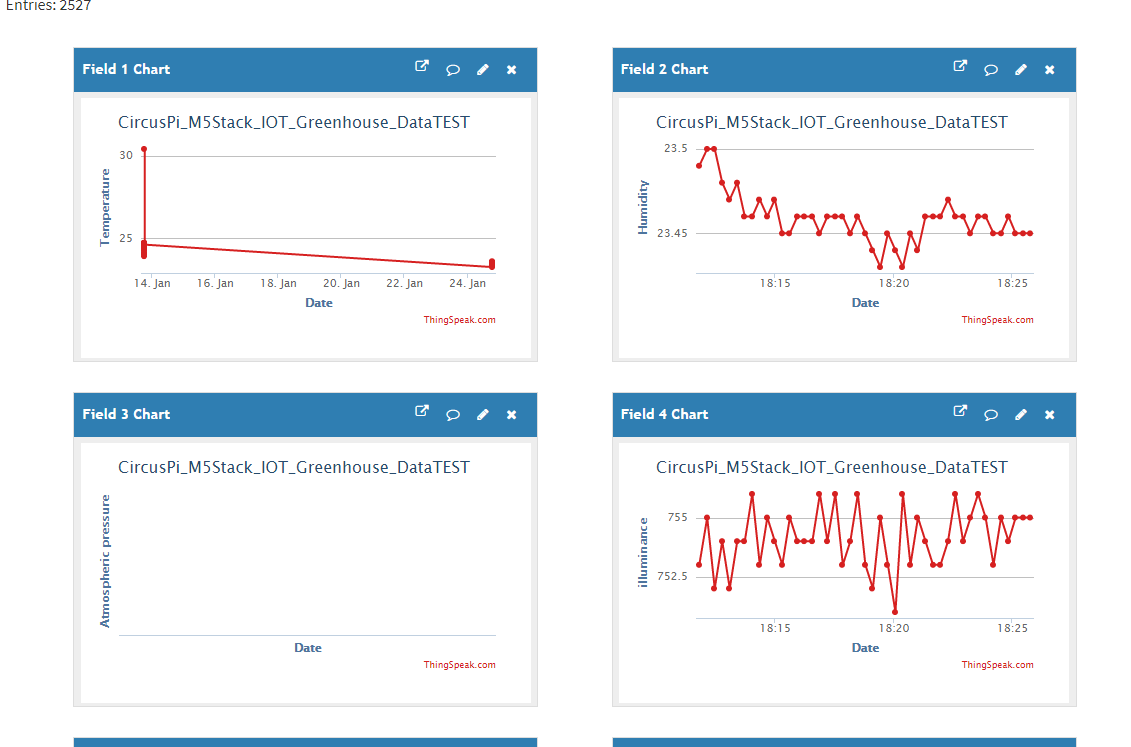The image size is (1131, 747).
Task: Click comment icon on Field 1 Chart
Action: (x=453, y=70)
